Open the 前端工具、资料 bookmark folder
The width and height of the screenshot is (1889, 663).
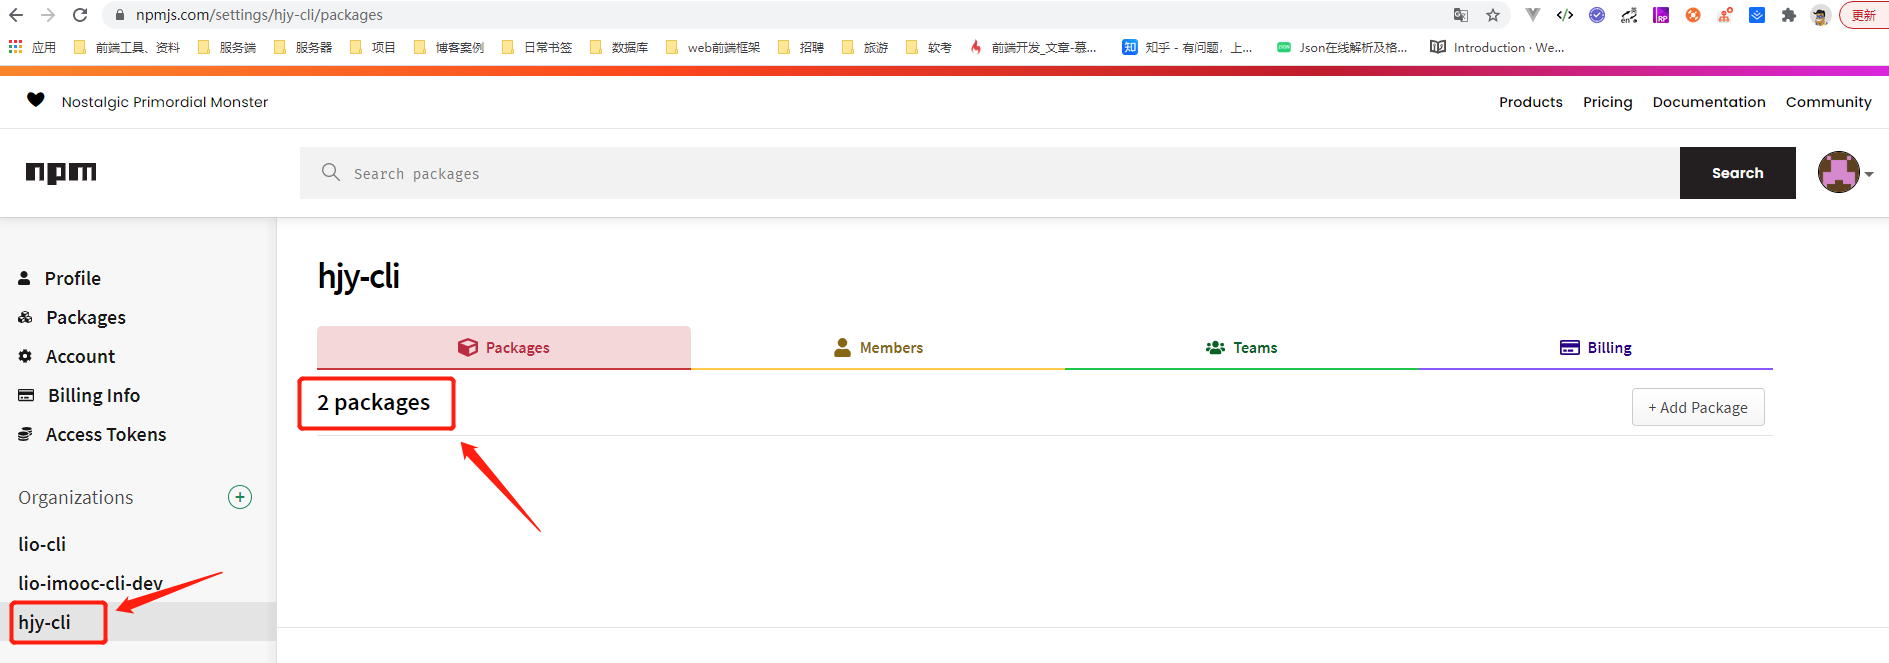point(127,47)
